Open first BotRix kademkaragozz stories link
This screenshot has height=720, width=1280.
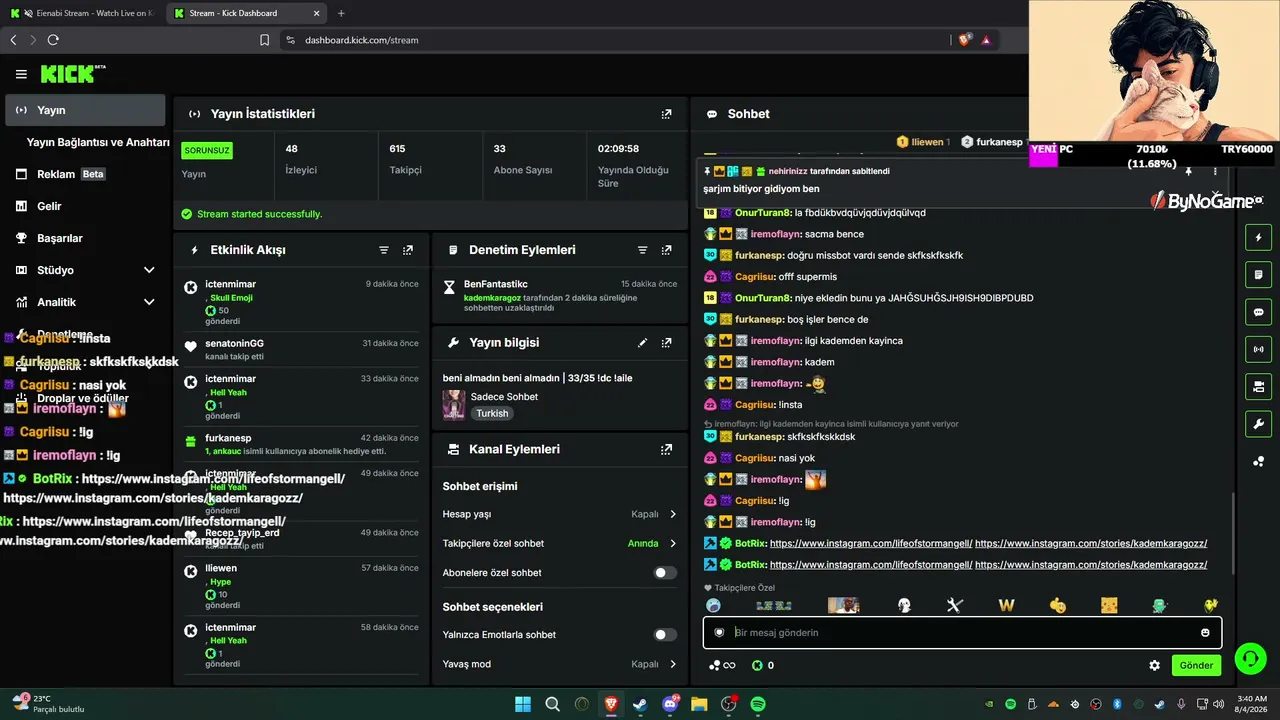click(1091, 543)
